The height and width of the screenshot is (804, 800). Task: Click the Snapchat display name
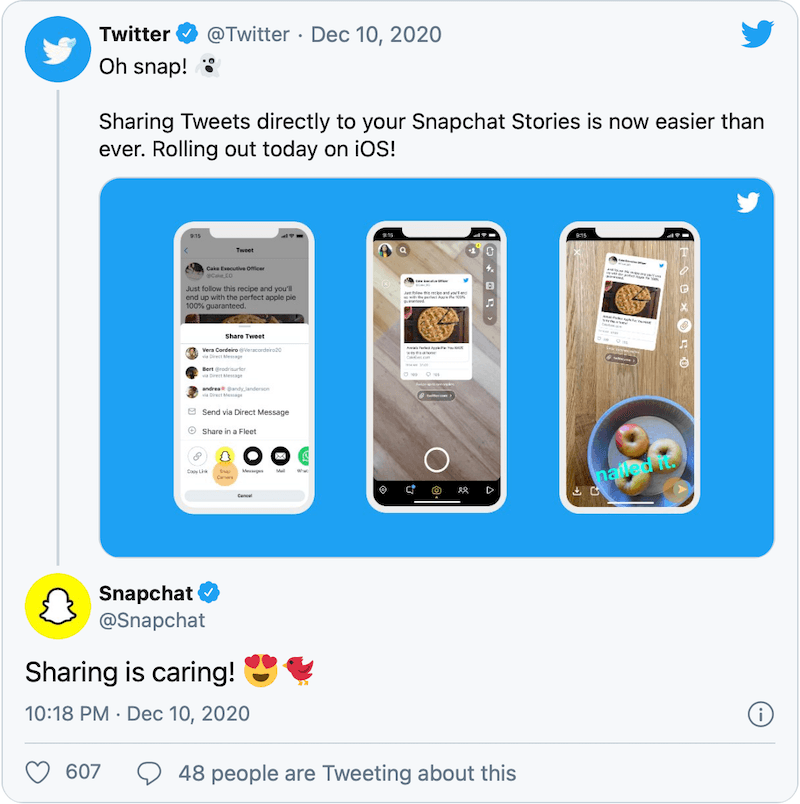point(146,592)
